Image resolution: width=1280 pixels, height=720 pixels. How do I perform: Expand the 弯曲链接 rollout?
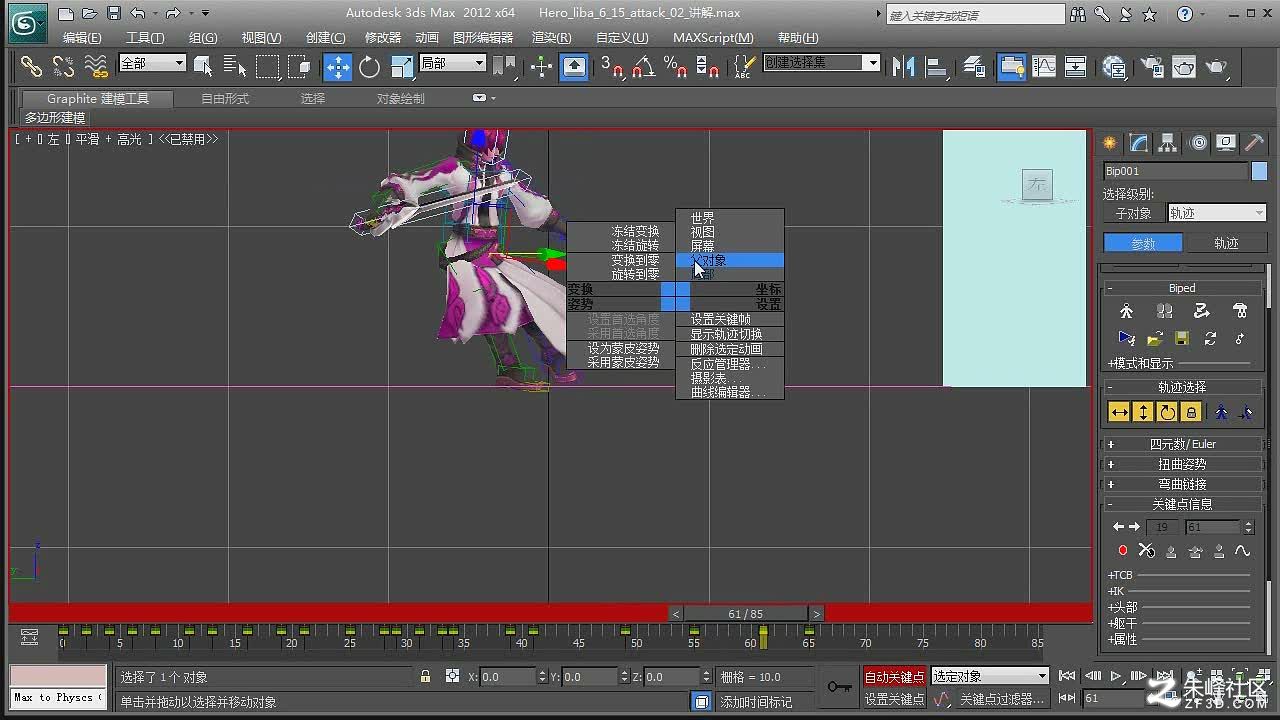1181,484
